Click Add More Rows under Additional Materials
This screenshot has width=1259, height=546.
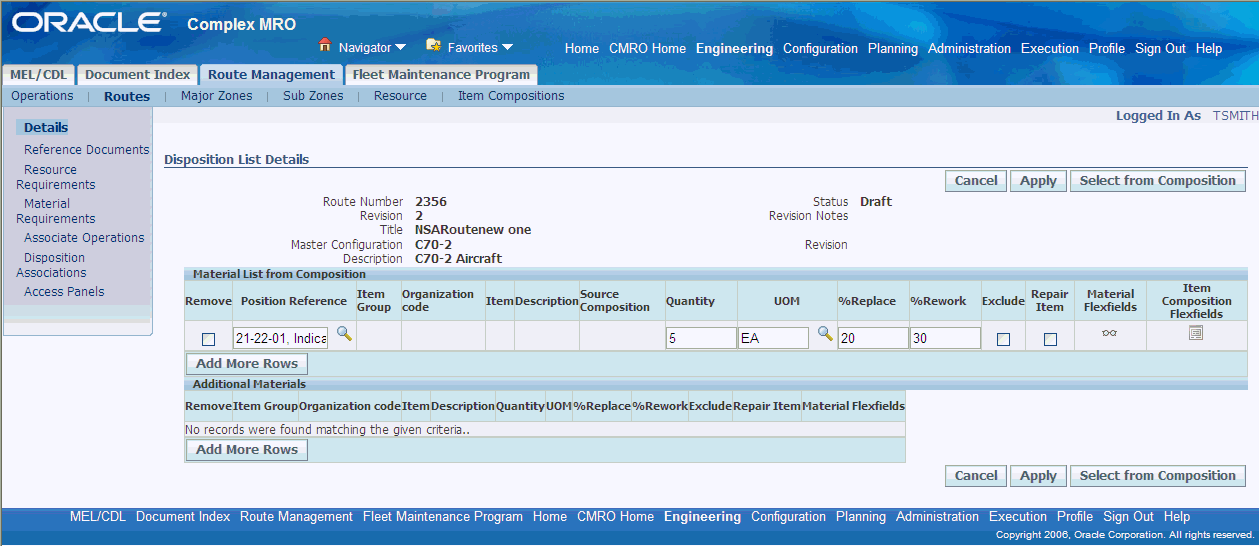247,450
